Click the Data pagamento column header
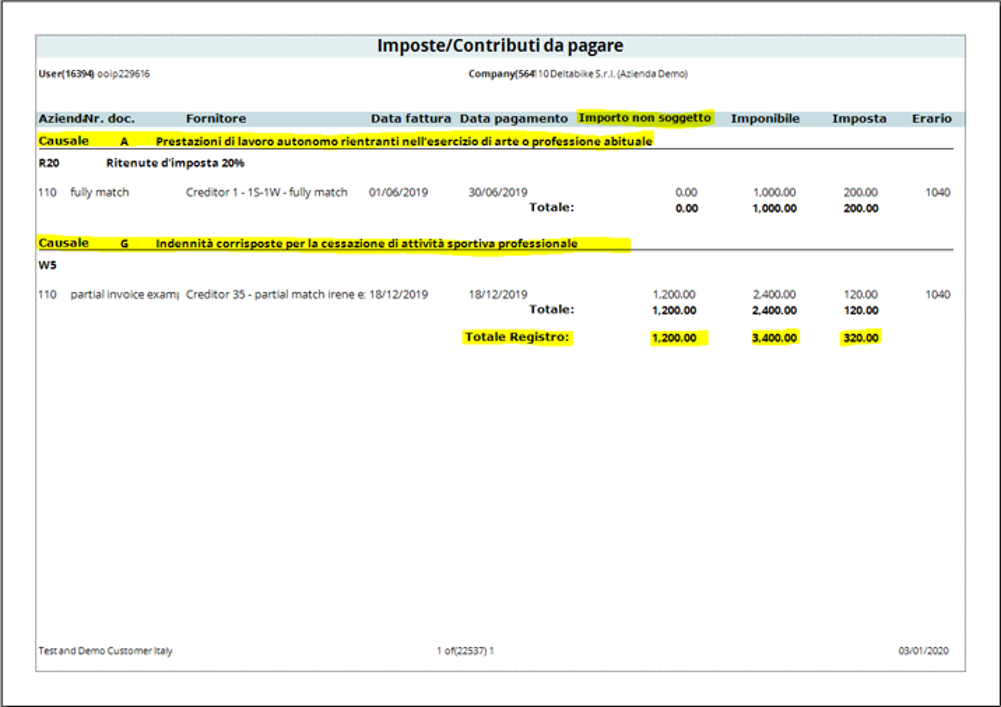This screenshot has height=707, width=1001. (514, 119)
